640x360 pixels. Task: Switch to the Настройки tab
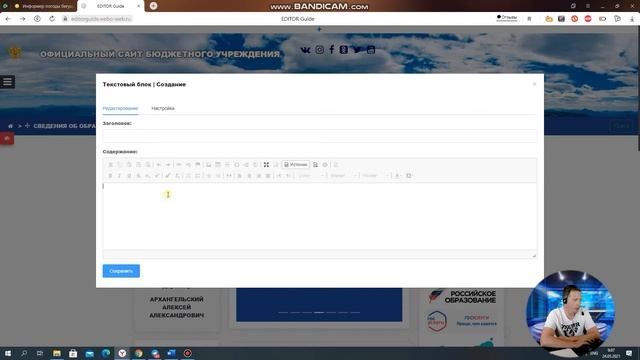(x=163, y=108)
